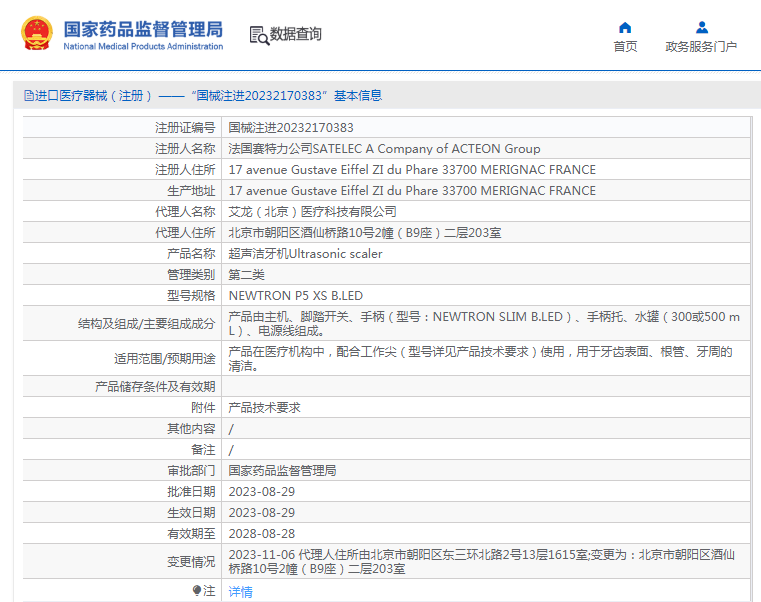Open 政务服务门户 portal label
761x602 pixels.
pos(701,47)
